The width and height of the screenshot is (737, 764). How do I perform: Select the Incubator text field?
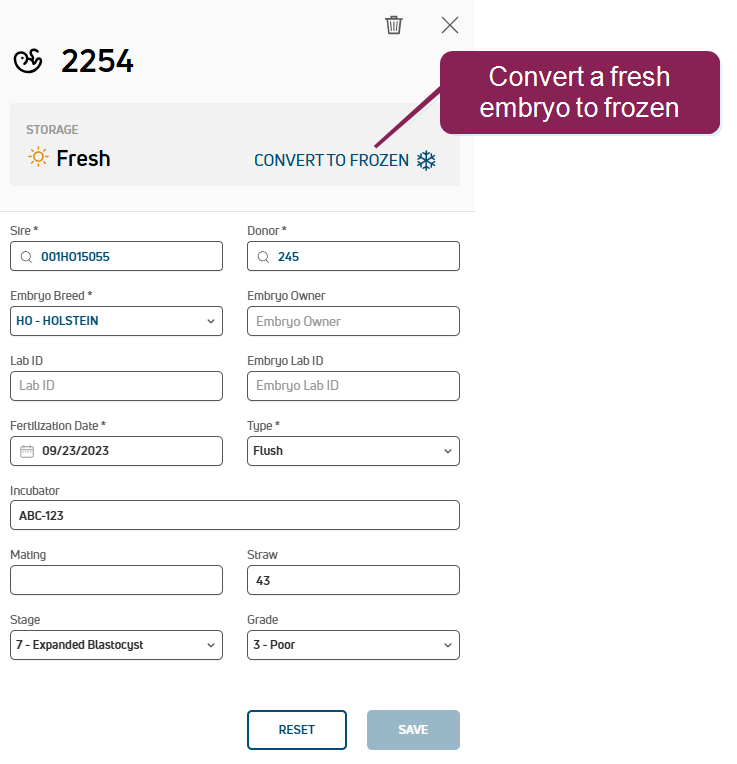click(234, 516)
